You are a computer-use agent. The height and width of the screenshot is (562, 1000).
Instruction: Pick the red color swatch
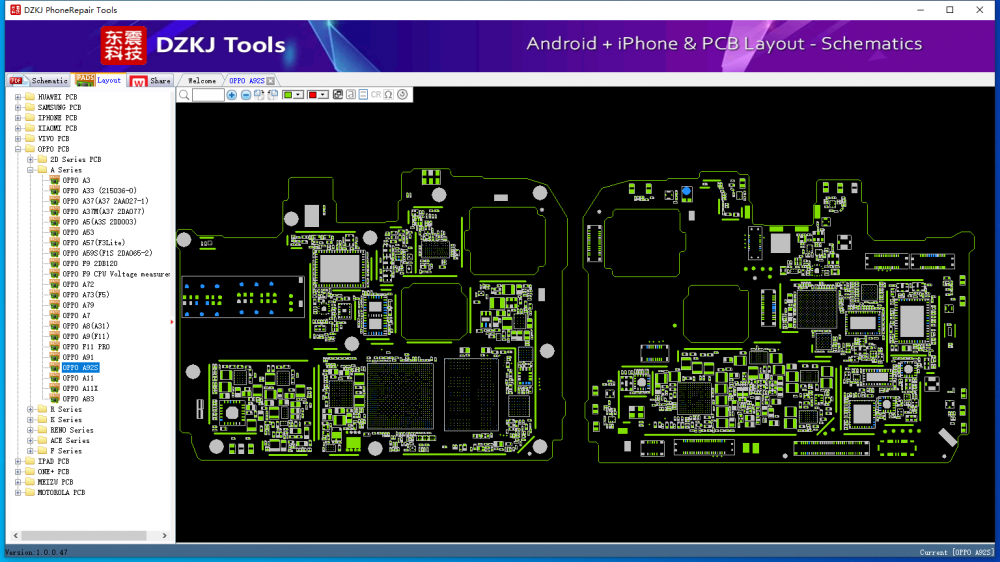coord(312,95)
